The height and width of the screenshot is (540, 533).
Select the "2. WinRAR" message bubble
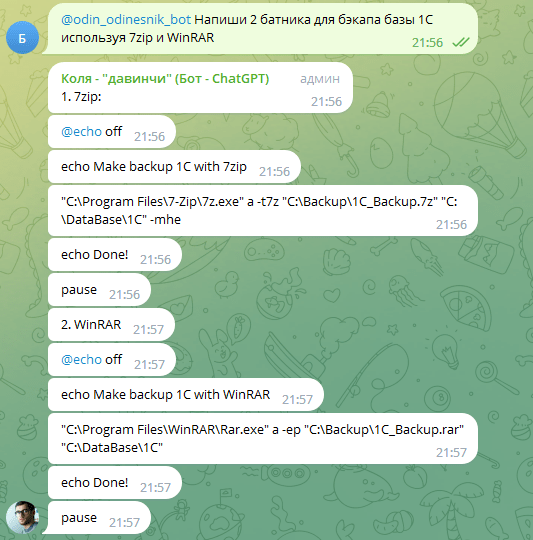coord(111,325)
